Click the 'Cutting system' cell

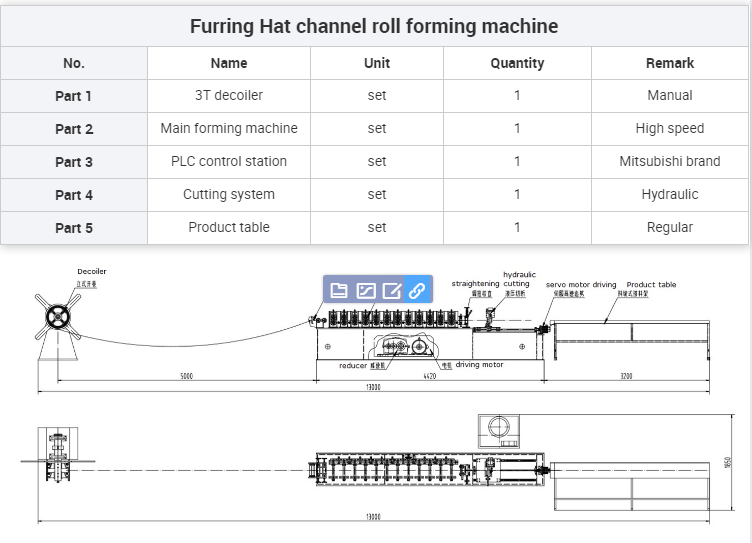tap(229, 194)
